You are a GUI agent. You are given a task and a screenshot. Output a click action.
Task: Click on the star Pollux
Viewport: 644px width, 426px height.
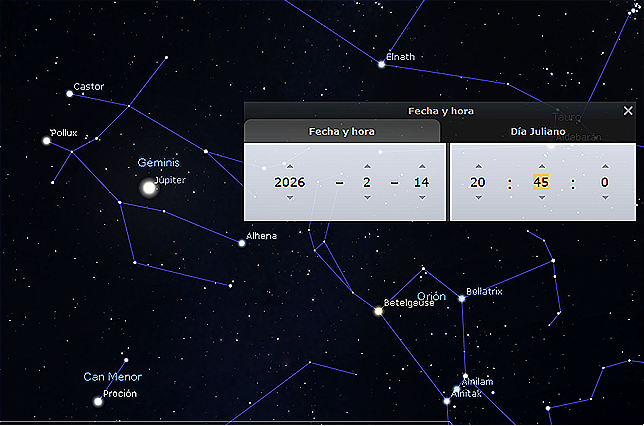coord(46,140)
